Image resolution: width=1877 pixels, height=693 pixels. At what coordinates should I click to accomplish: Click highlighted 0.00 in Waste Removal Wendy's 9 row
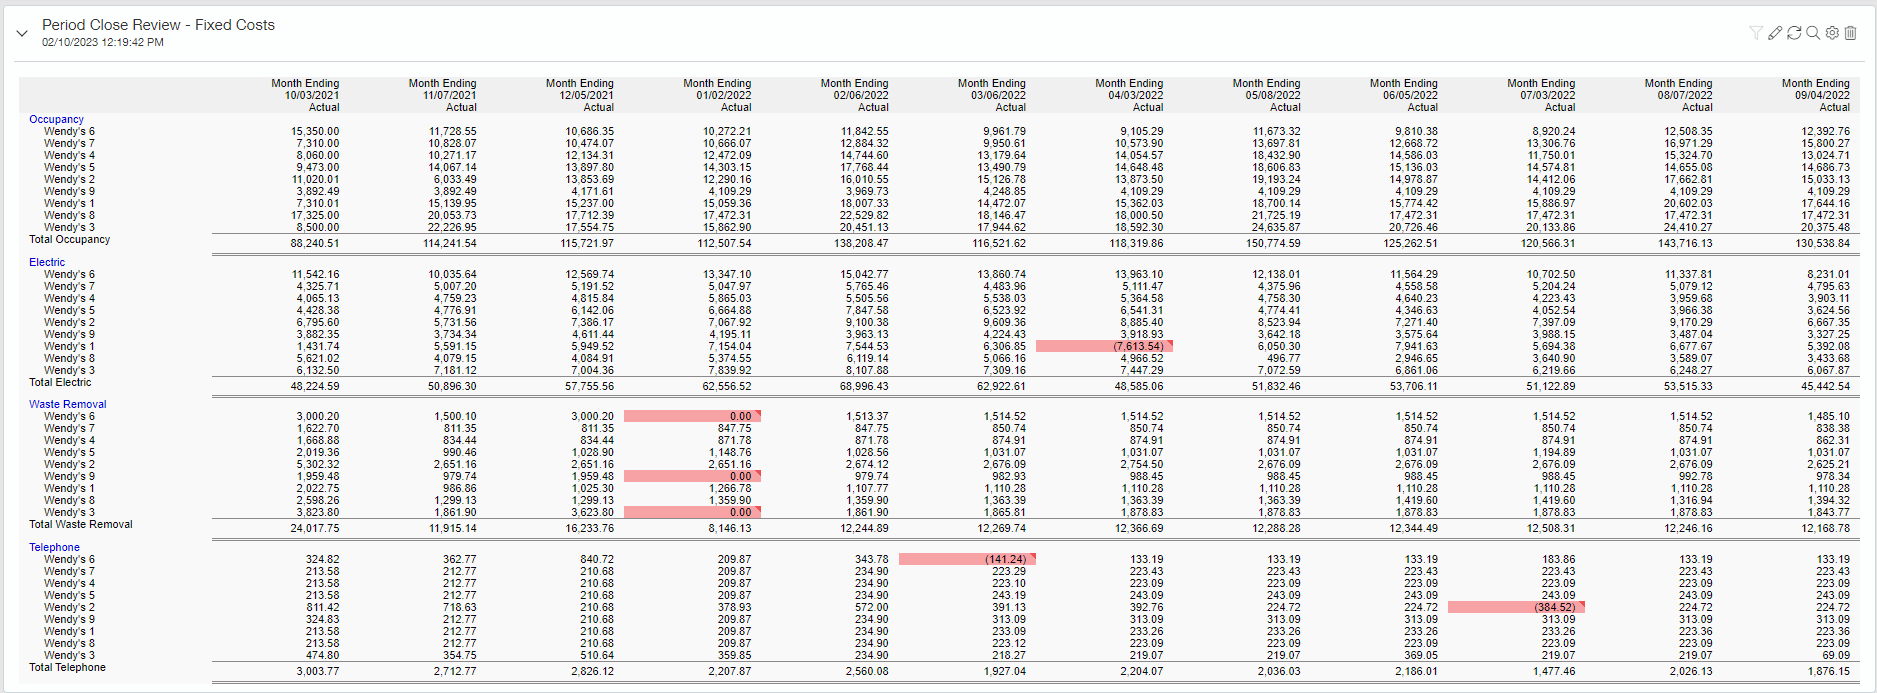pyautogui.click(x=692, y=476)
